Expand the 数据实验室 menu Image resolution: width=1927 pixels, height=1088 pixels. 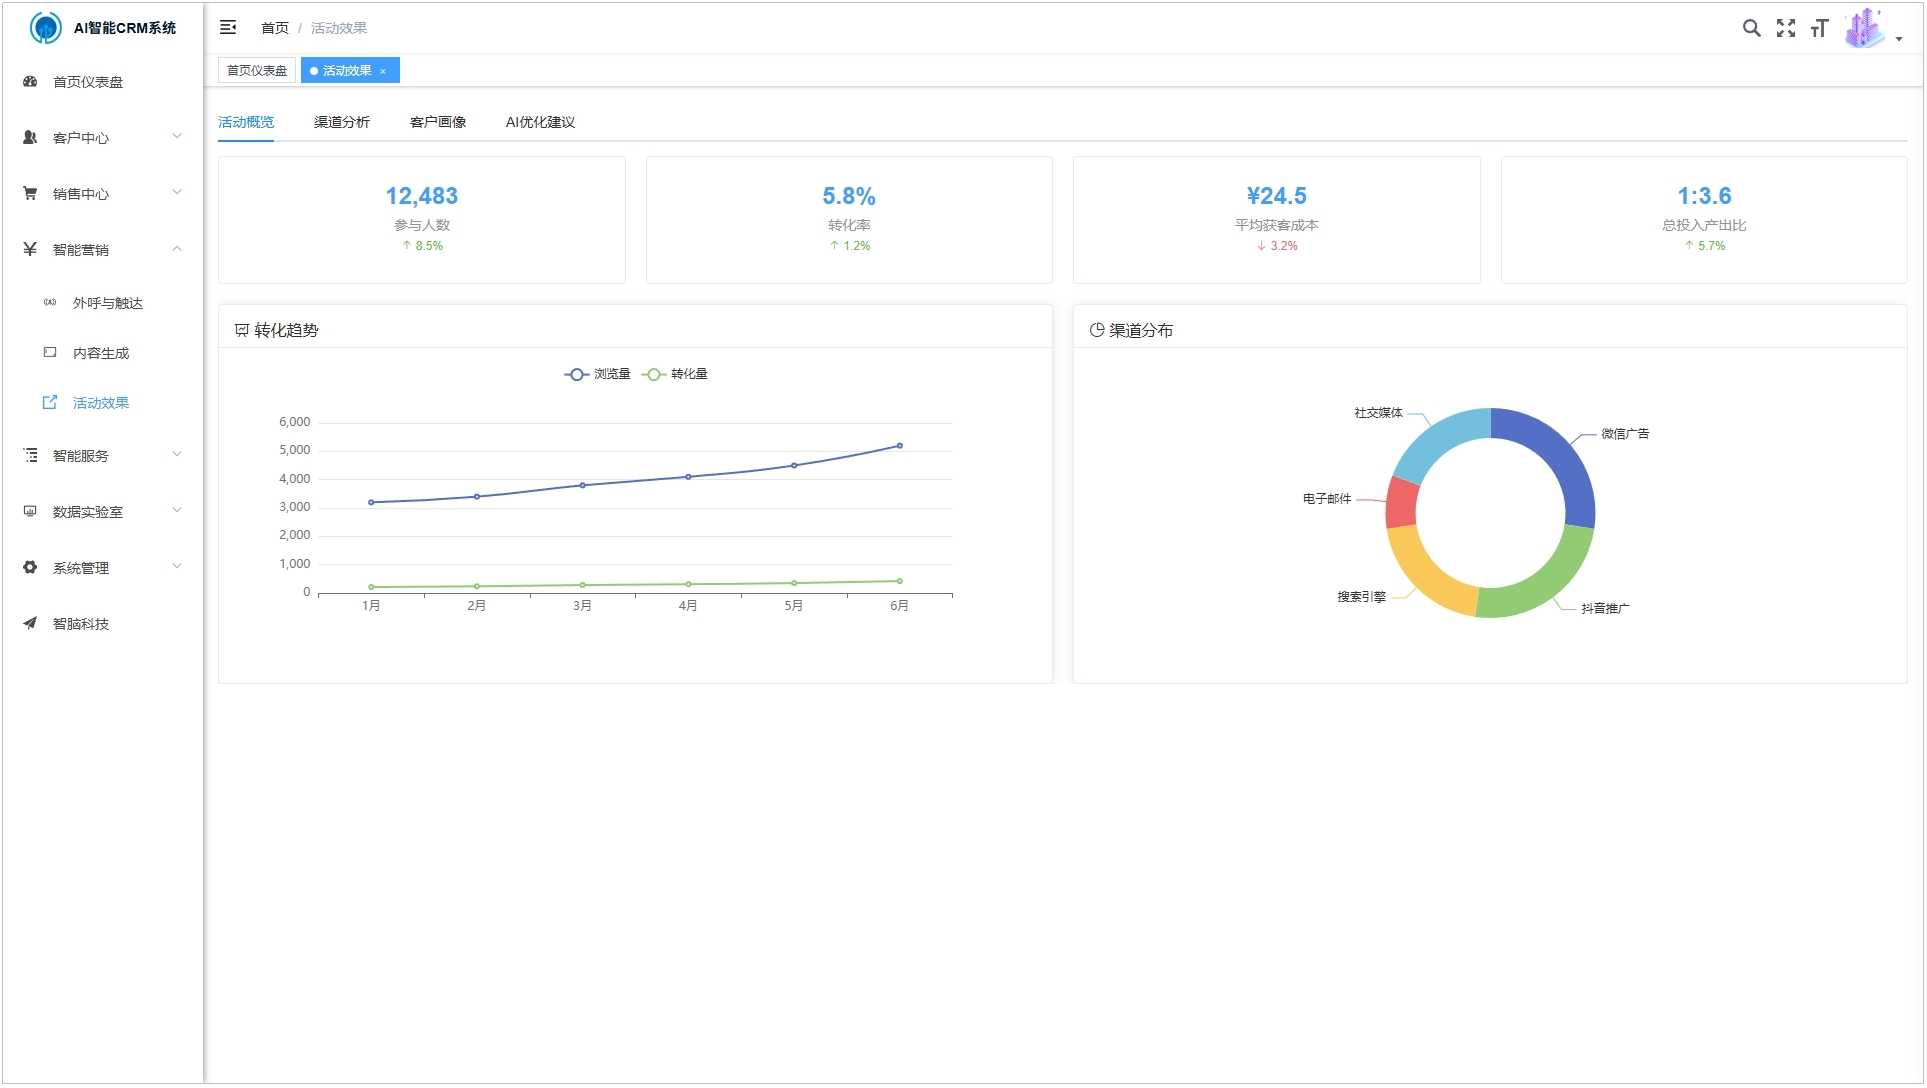click(x=100, y=512)
